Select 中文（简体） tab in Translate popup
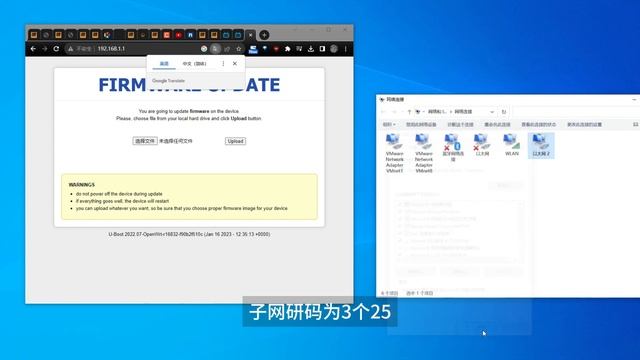 pyautogui.click(x=194, y=64)
